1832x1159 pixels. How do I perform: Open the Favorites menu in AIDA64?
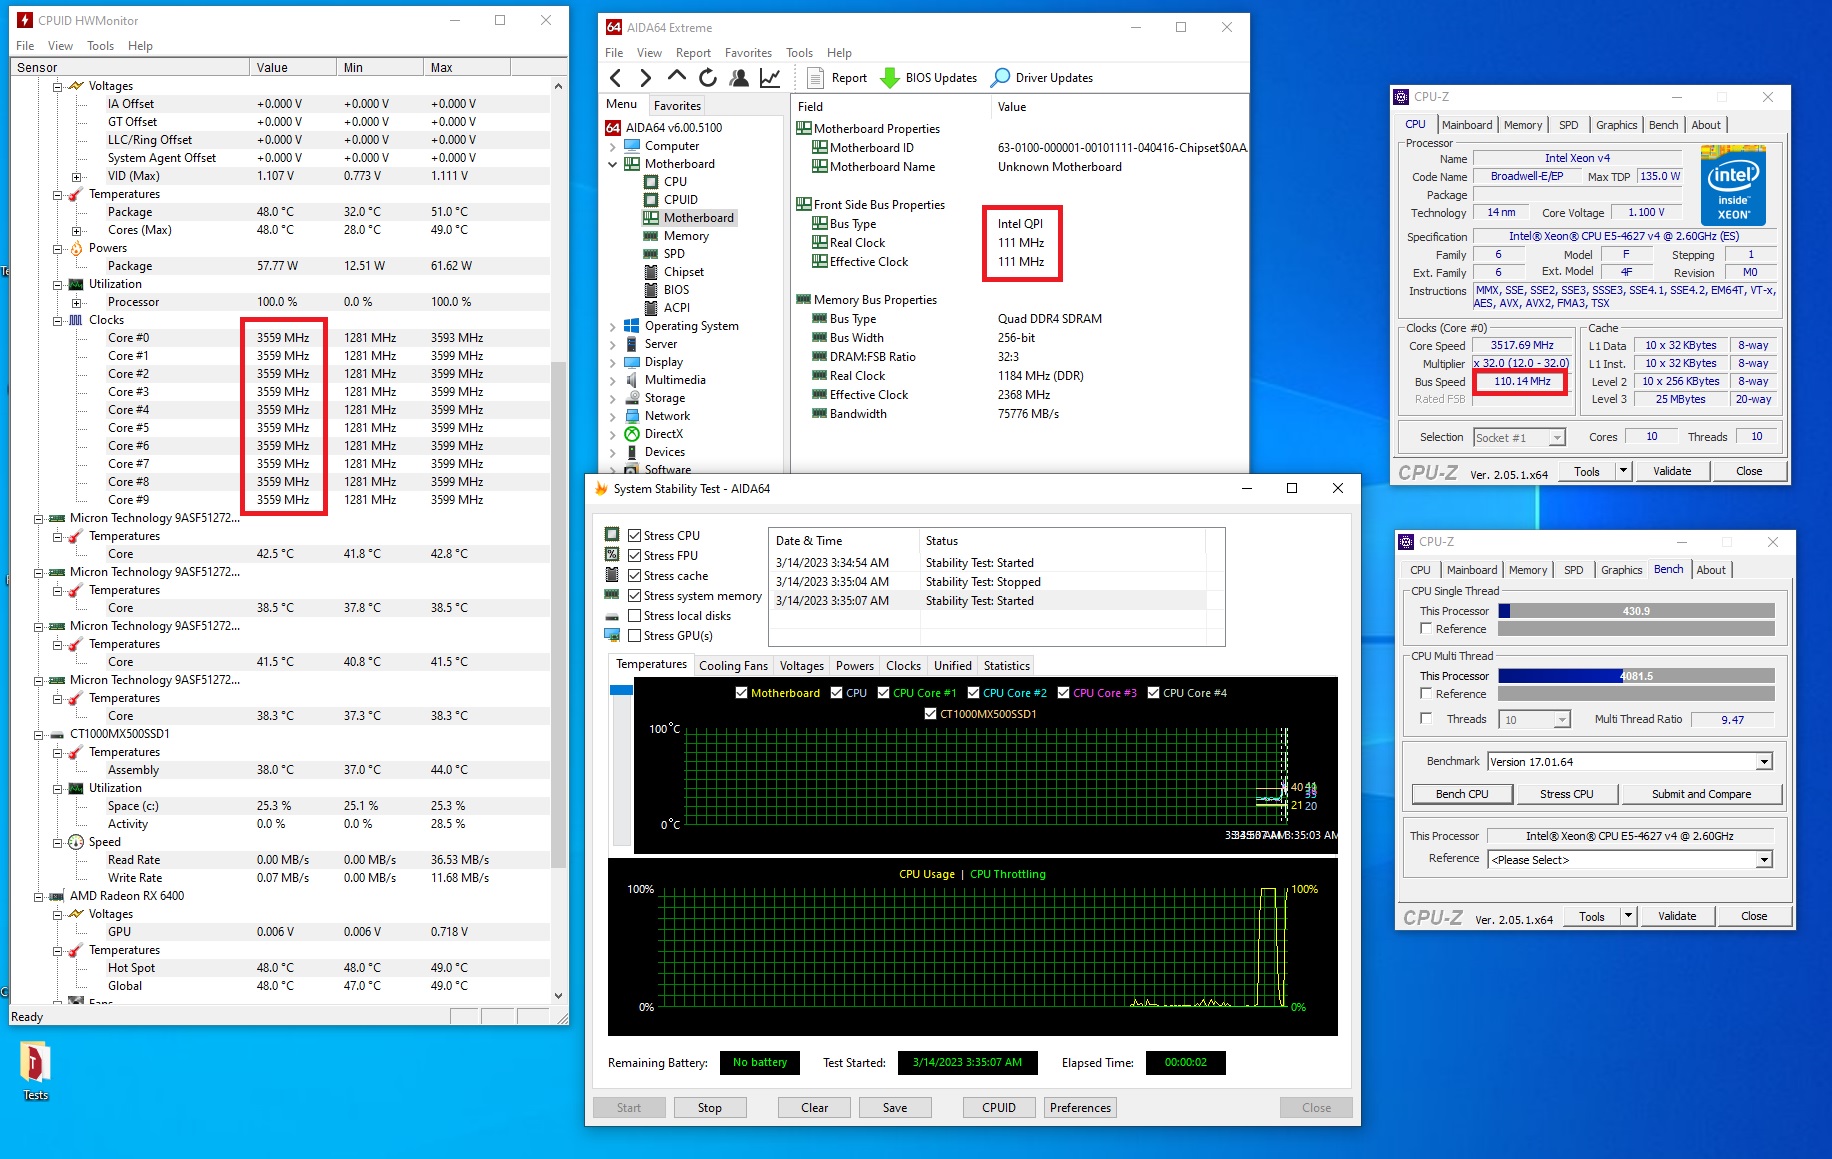[x=748, y=53]
